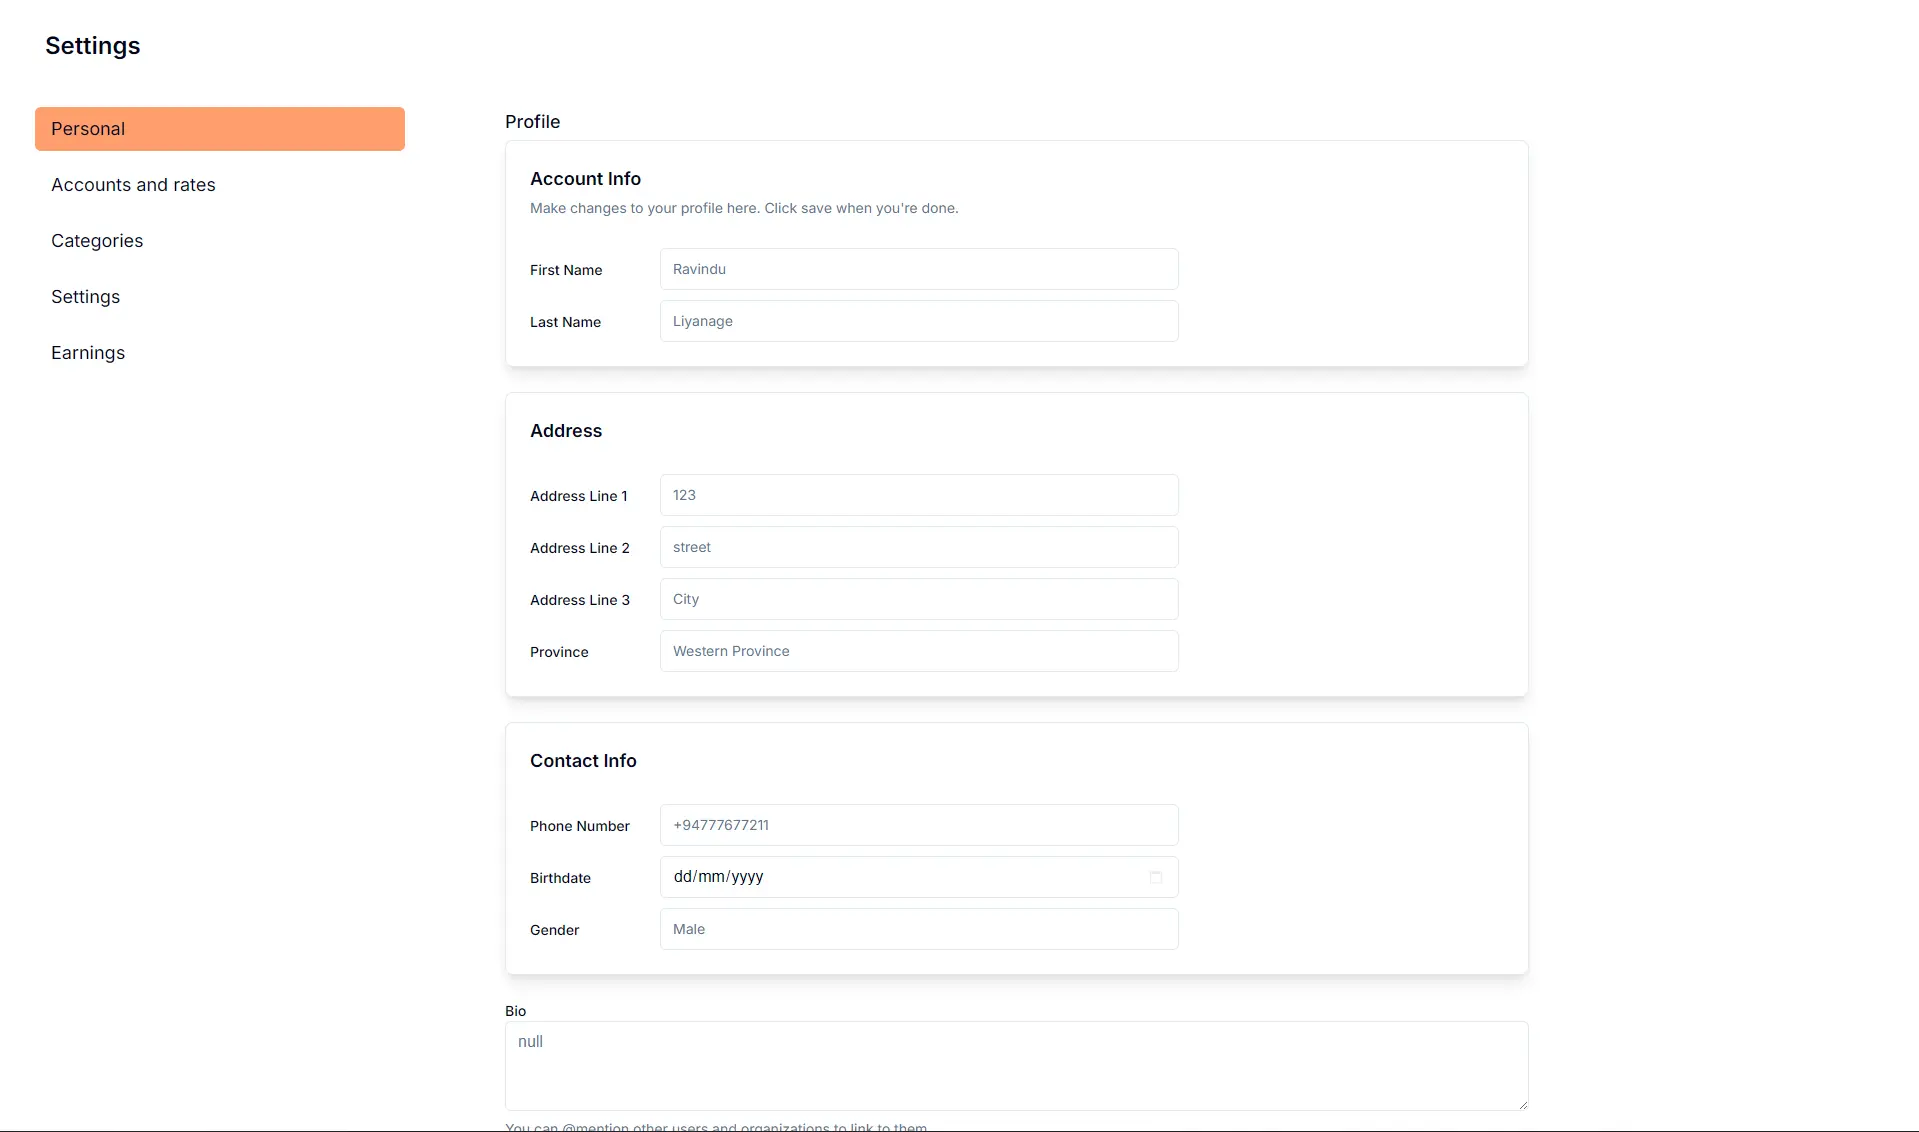Image resolution: width=1919 pixels, height=1132 pixels.
Task: Click the First Name input field
Action: tap(918, 269)
